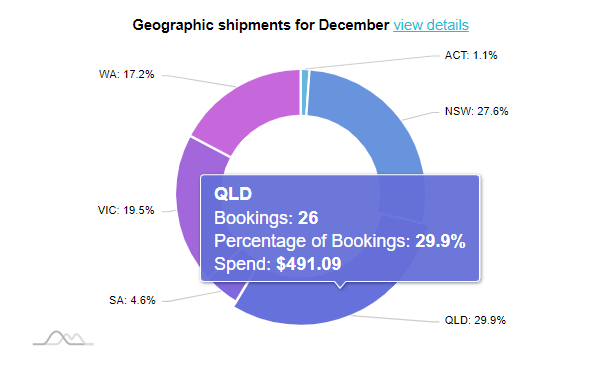Click the QLD: 29.9% label
The width and height of the screenshot is (599, 366).
[475, 320]
